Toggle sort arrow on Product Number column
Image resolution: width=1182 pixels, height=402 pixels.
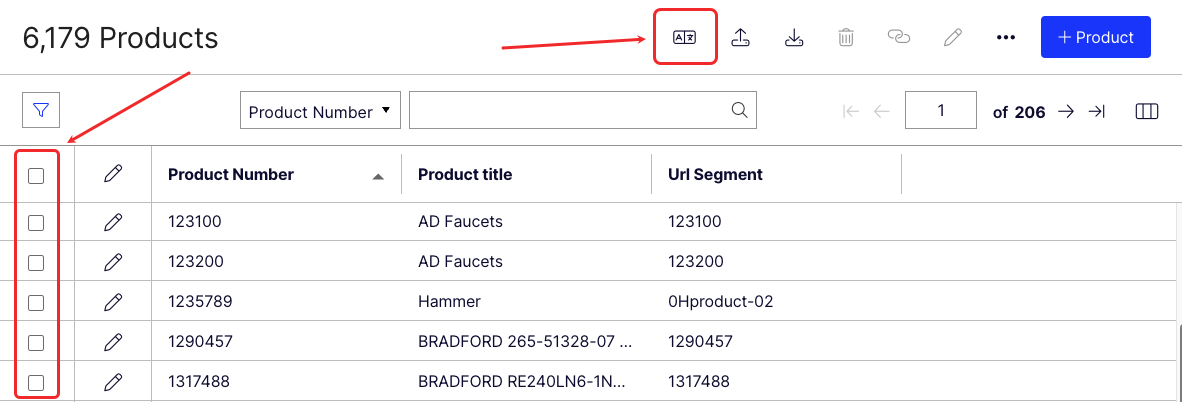(x=378, y=176)
